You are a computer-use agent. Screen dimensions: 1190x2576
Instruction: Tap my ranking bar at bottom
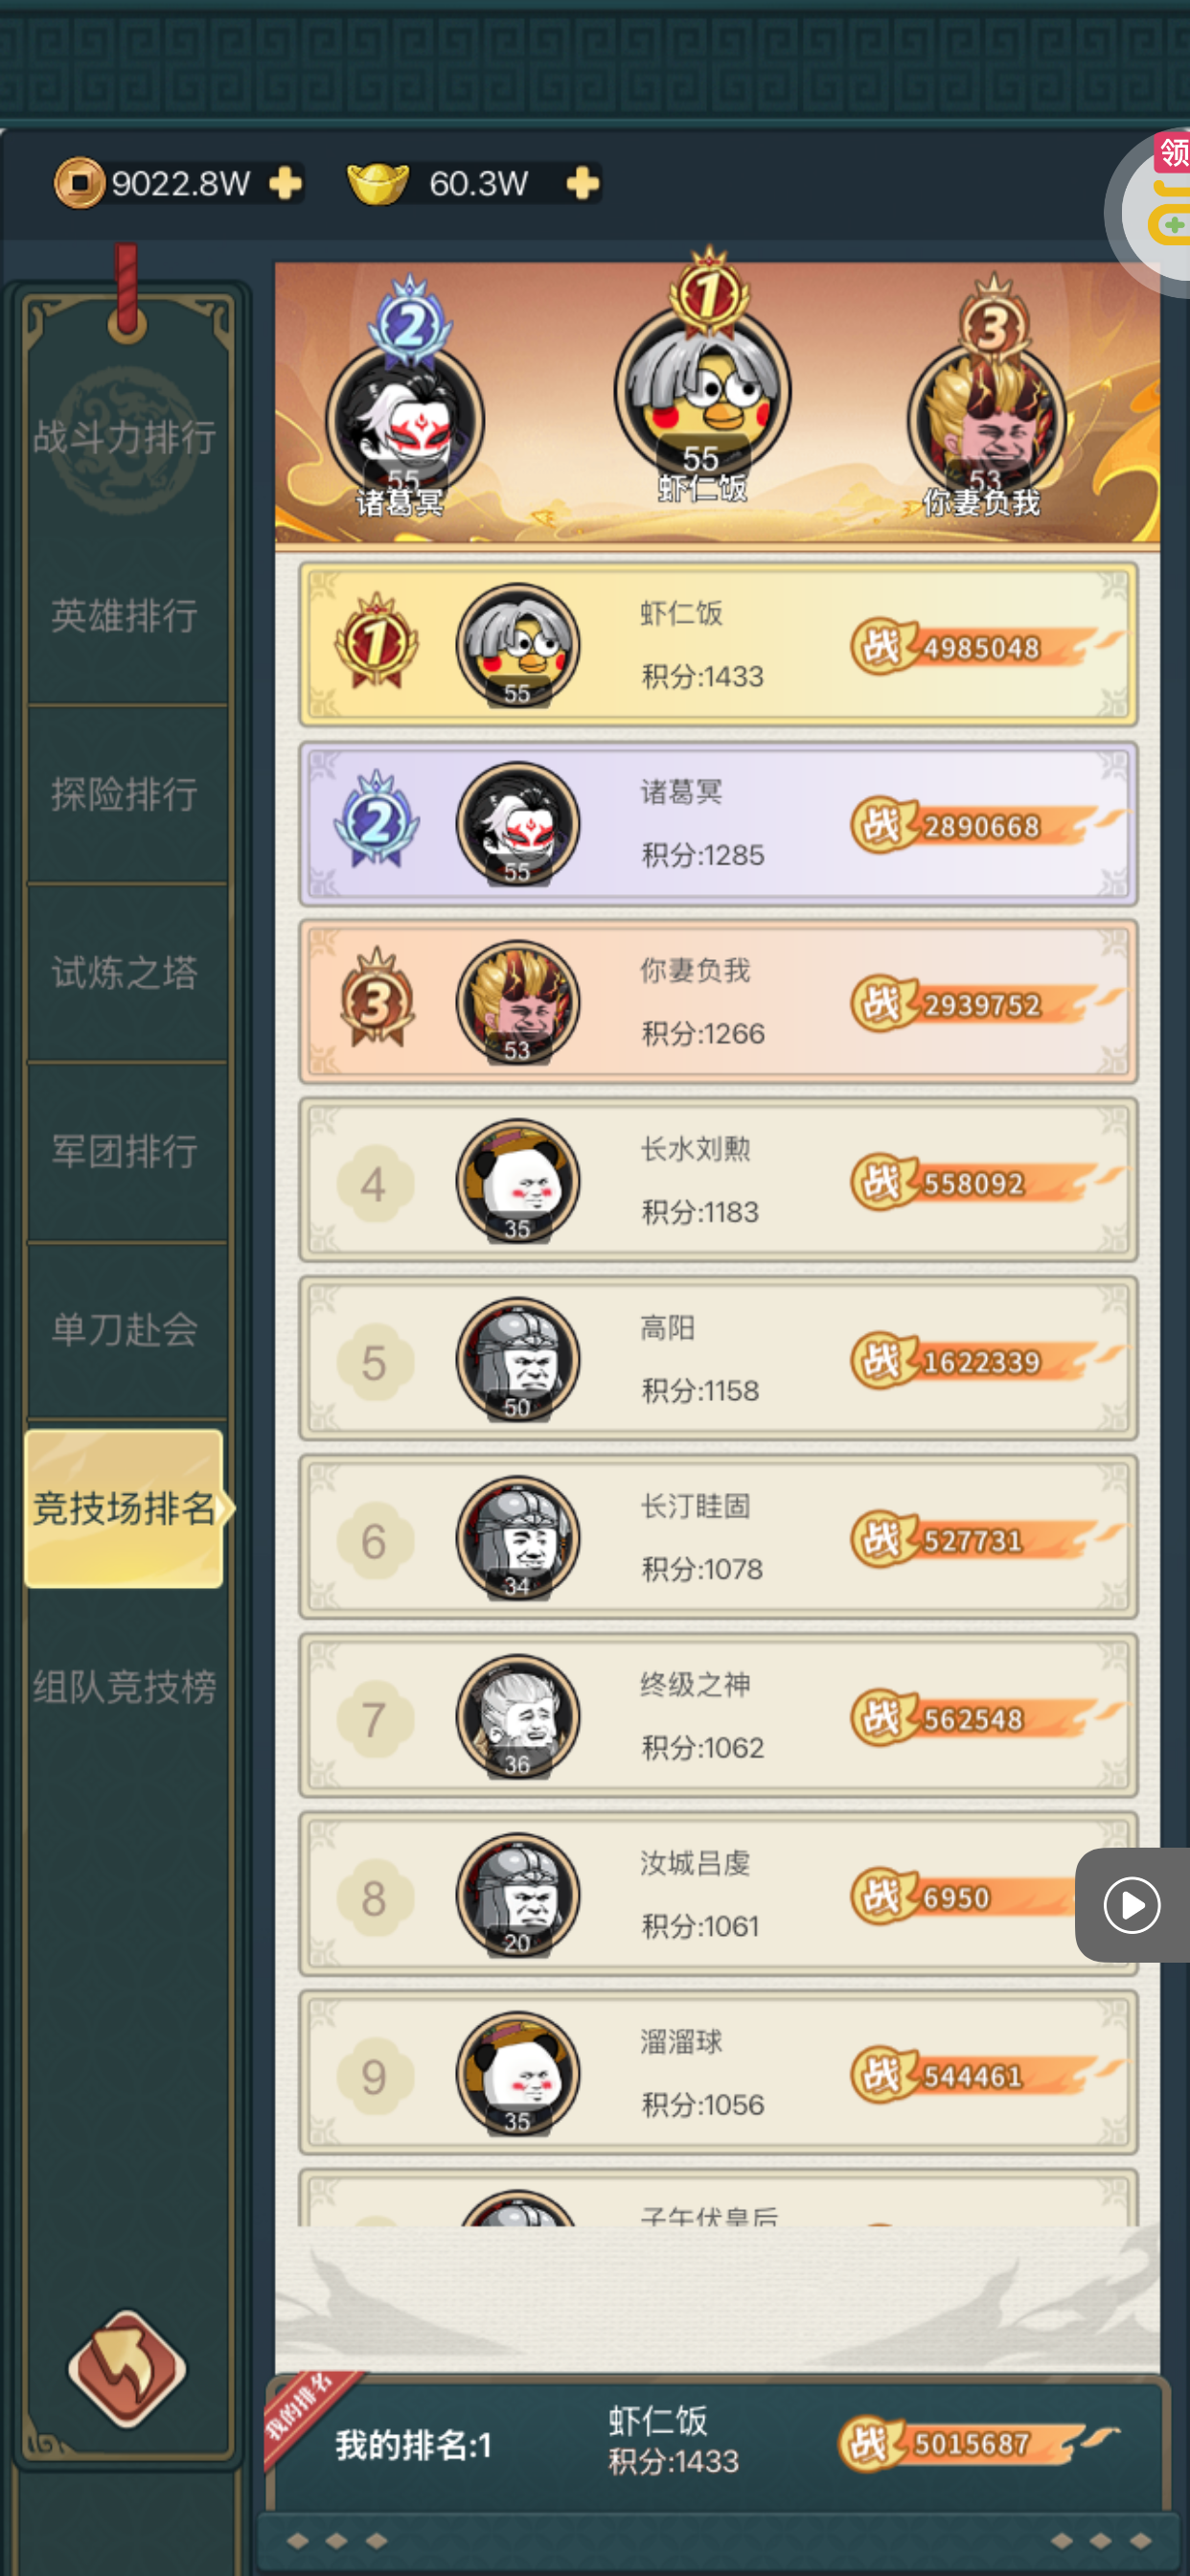pos(718,2444)
